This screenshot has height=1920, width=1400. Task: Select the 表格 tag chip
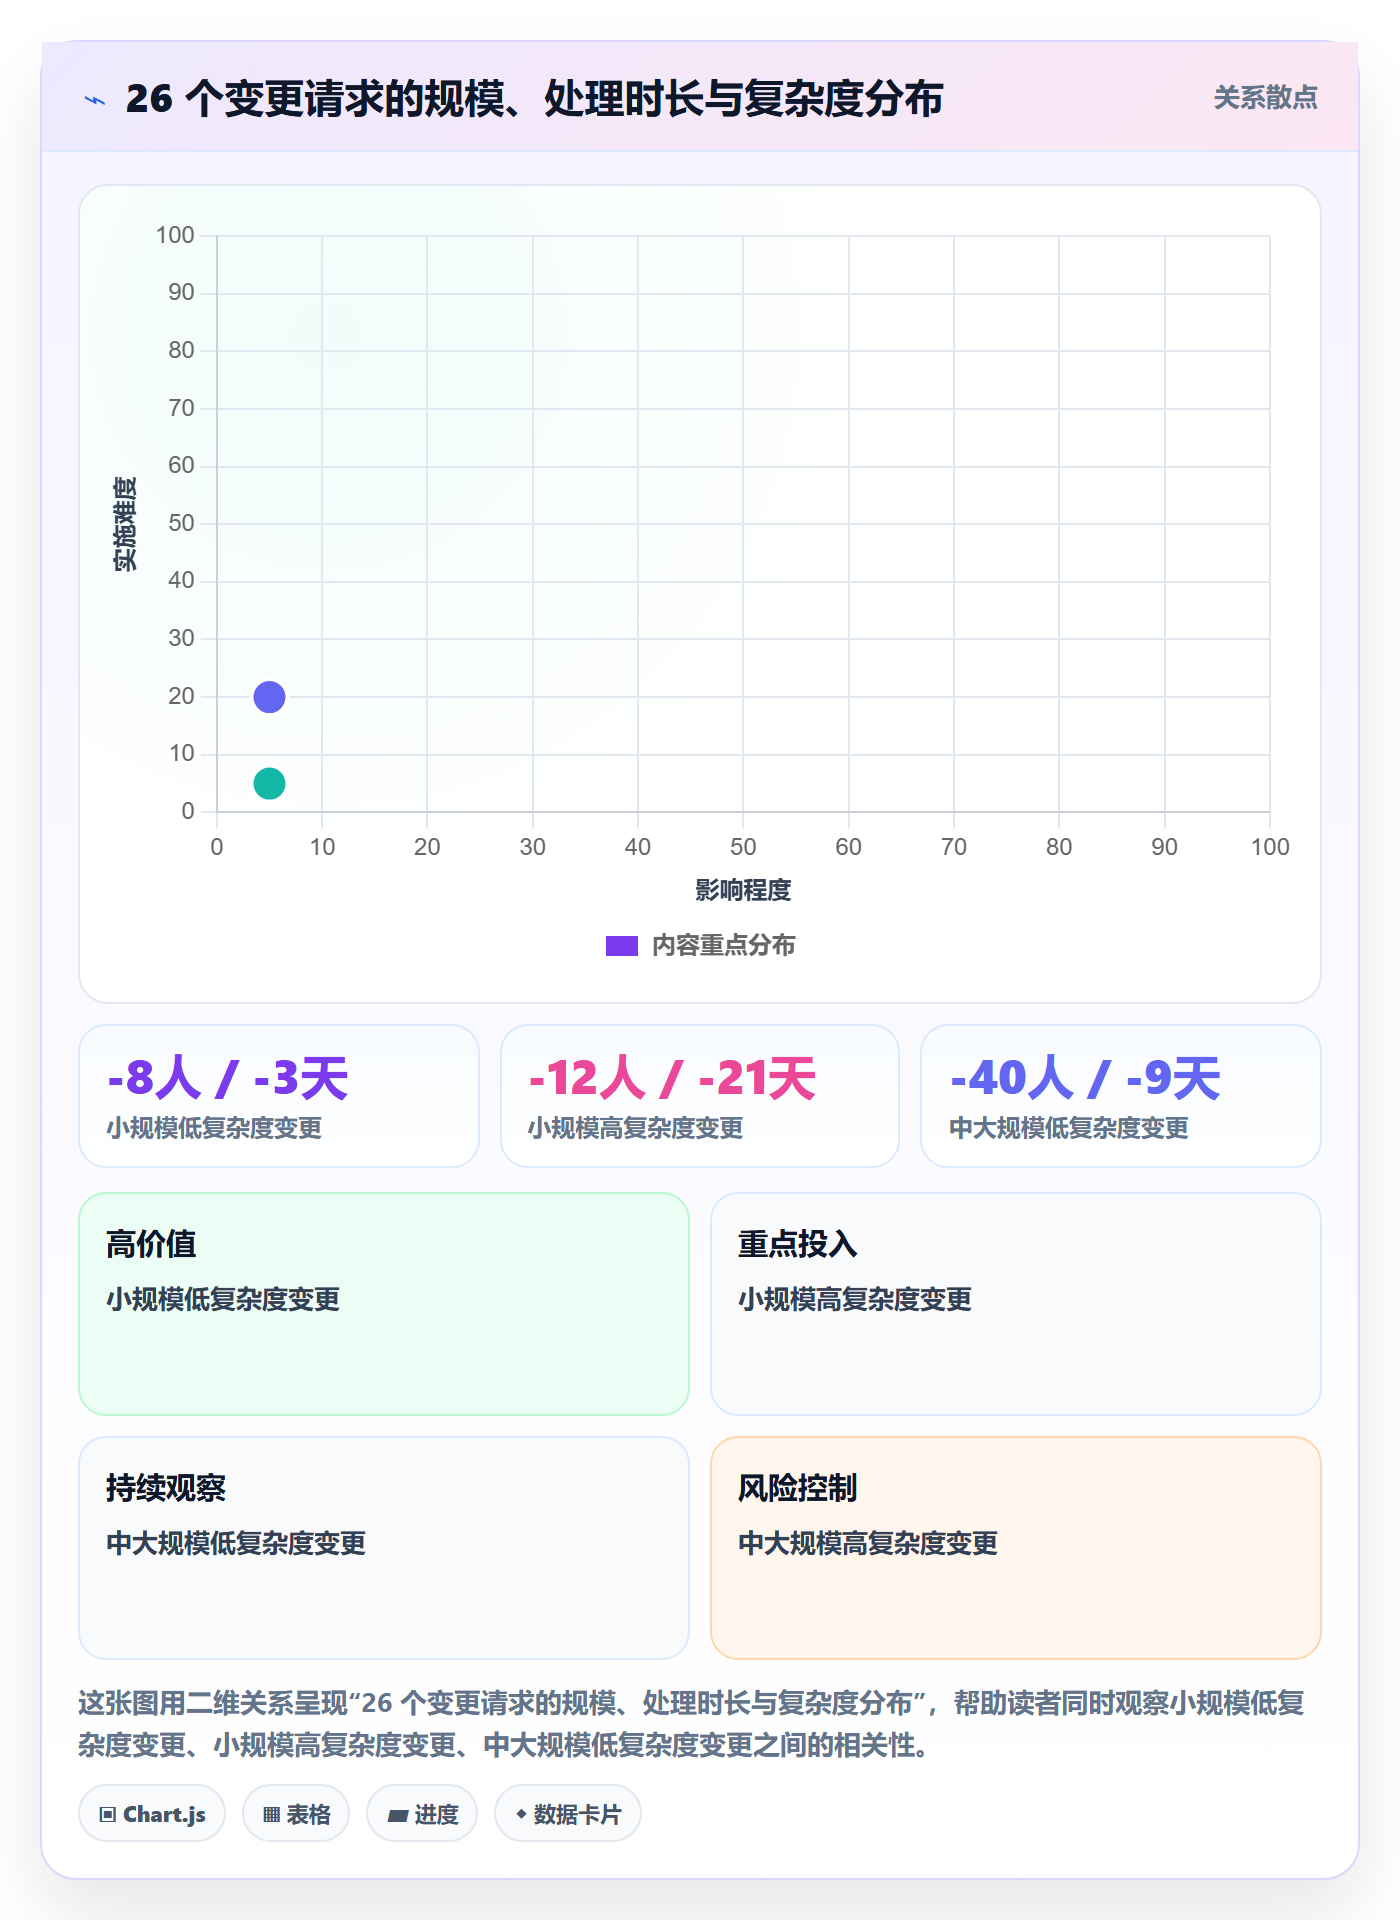296,1814
